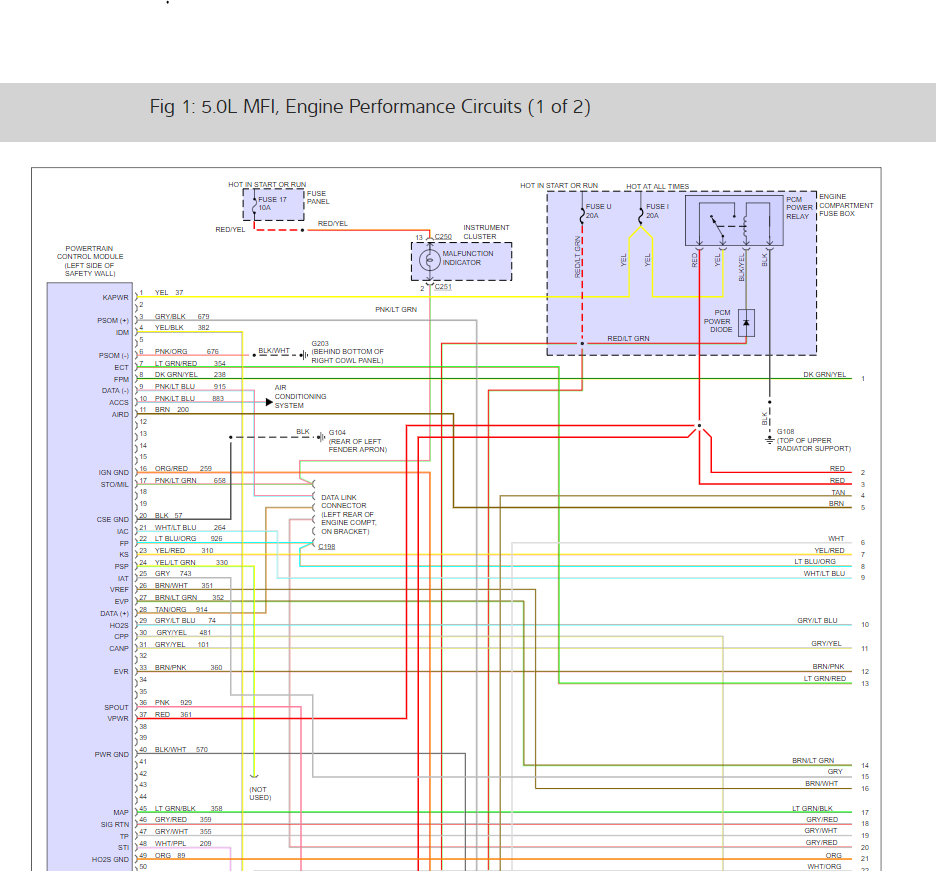Click the KAPWR pin label
The image size is (936, 891).
(115, 297)
